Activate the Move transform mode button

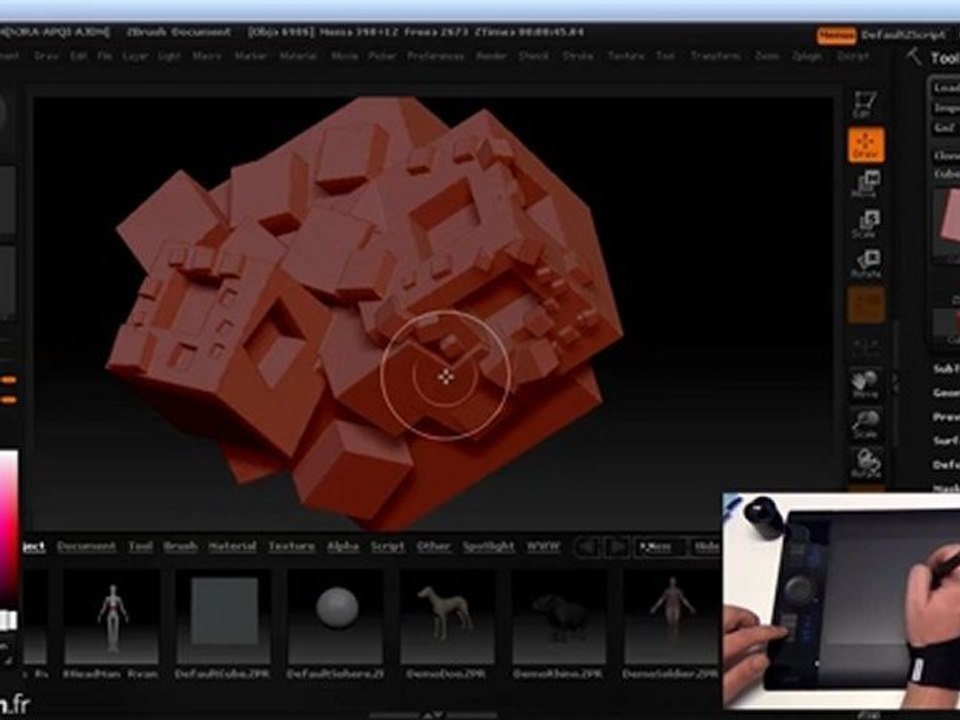click(x=866, y=184)
